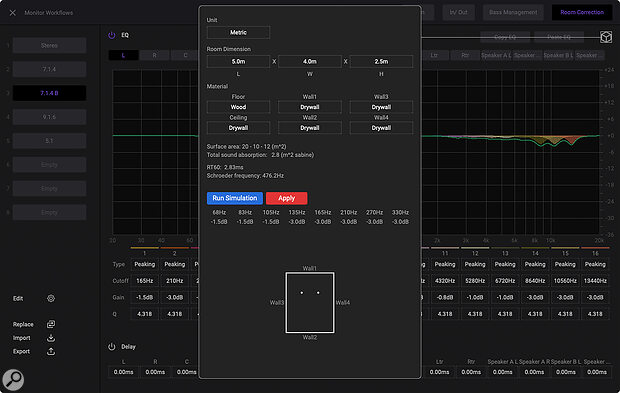This screenshot has height=393, width=620.
Task: Click the Copy EQ button
Action: coord(505,37)
